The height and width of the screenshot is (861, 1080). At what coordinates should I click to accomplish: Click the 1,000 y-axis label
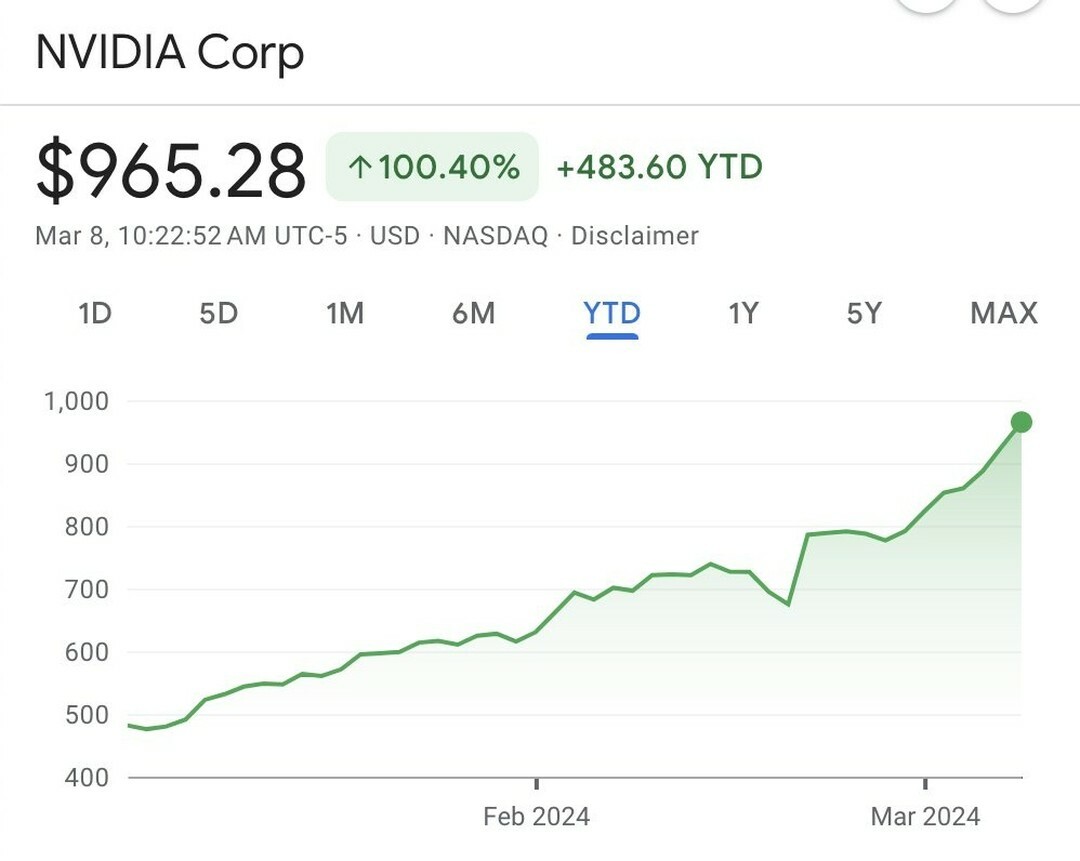coord(76,401)
